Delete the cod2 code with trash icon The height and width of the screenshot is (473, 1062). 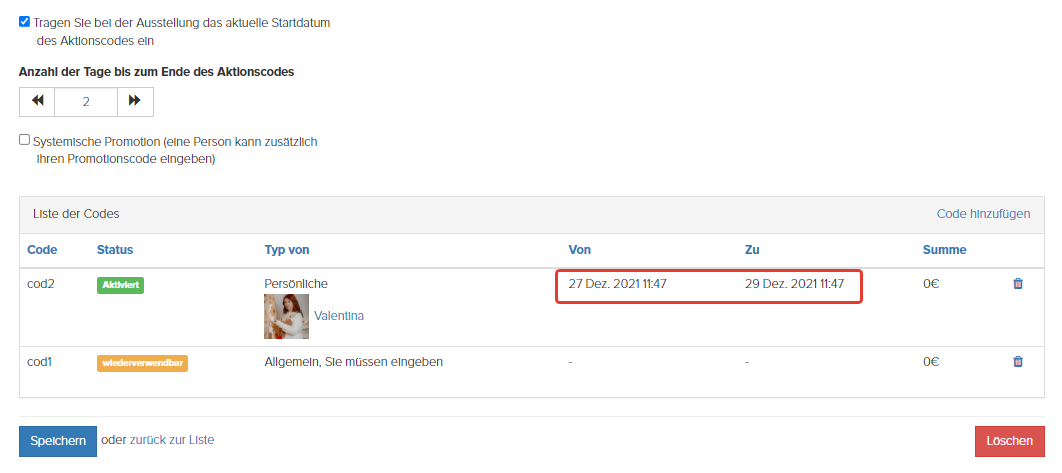pos(1017,284)
